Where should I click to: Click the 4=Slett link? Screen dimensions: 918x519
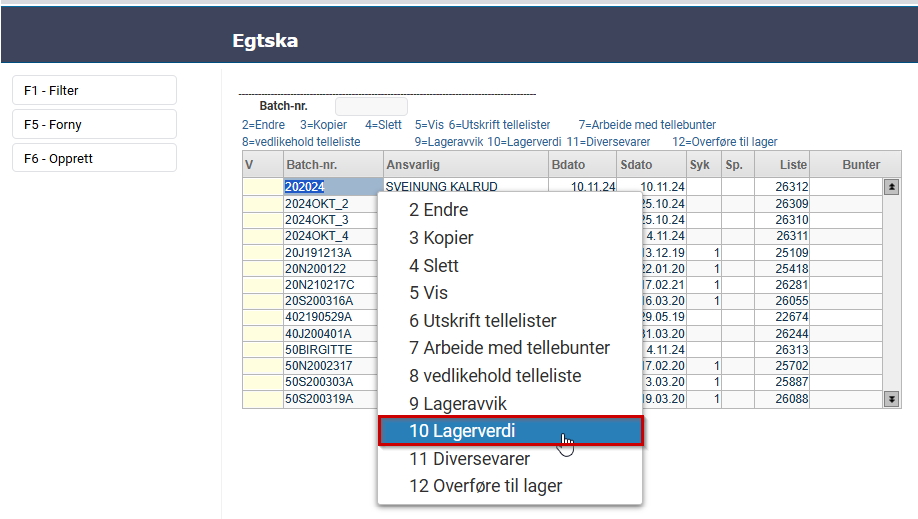[383, 125]
